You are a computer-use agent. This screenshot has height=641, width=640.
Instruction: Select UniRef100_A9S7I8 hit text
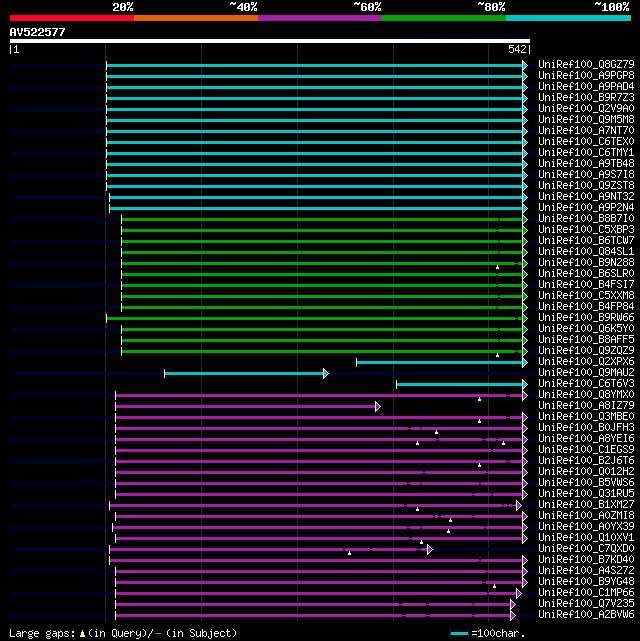pos(586,175)
